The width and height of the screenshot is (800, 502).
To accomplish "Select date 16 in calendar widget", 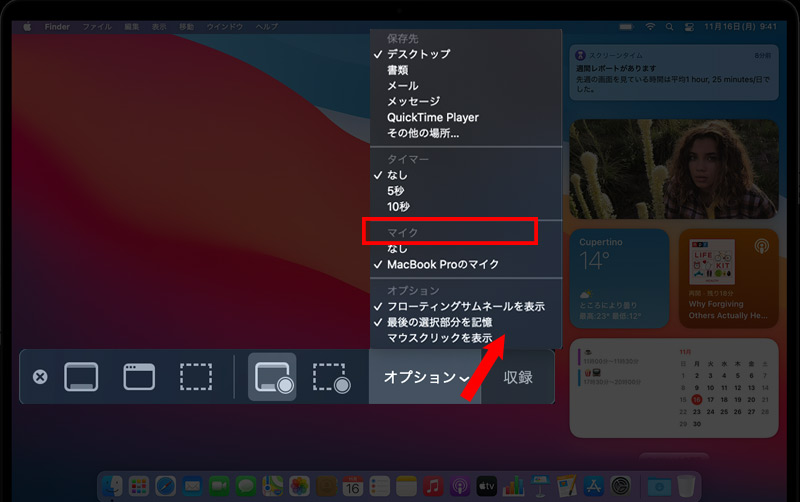I will [696, 399].
